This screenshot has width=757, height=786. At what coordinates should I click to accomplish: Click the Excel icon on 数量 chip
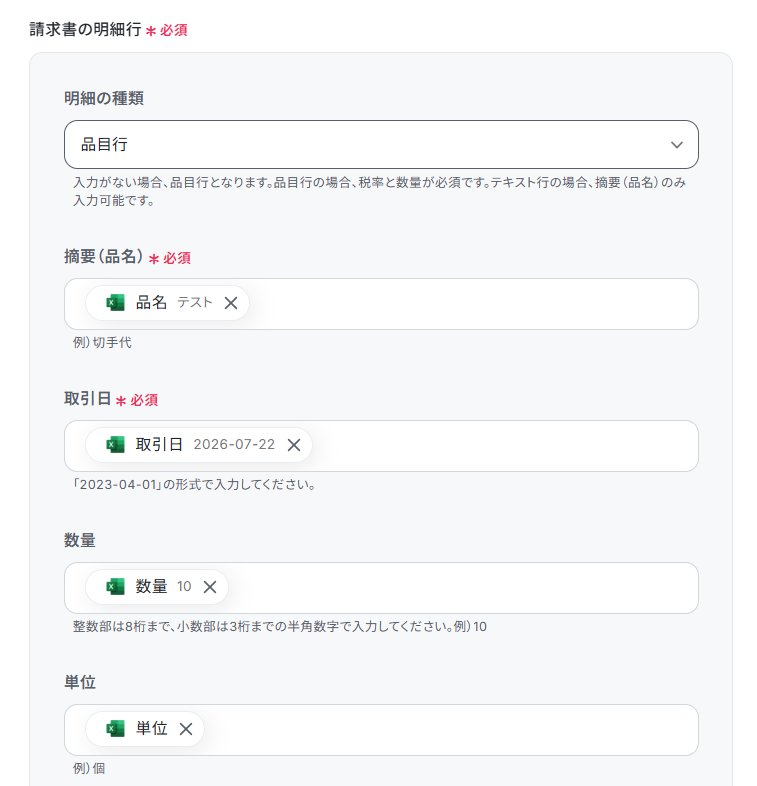tap(115, 586)
